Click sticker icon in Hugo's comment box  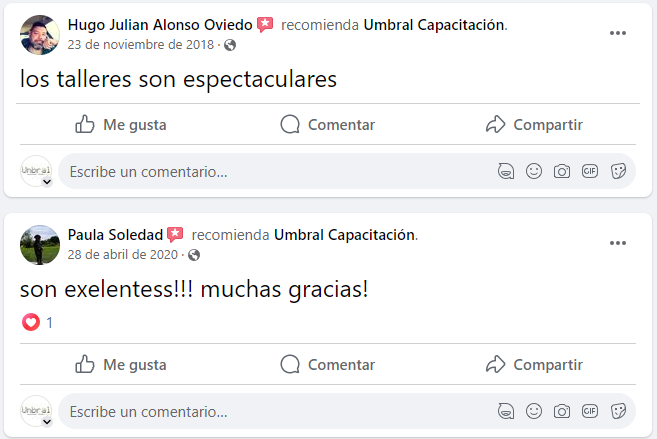tap(618, 171)
